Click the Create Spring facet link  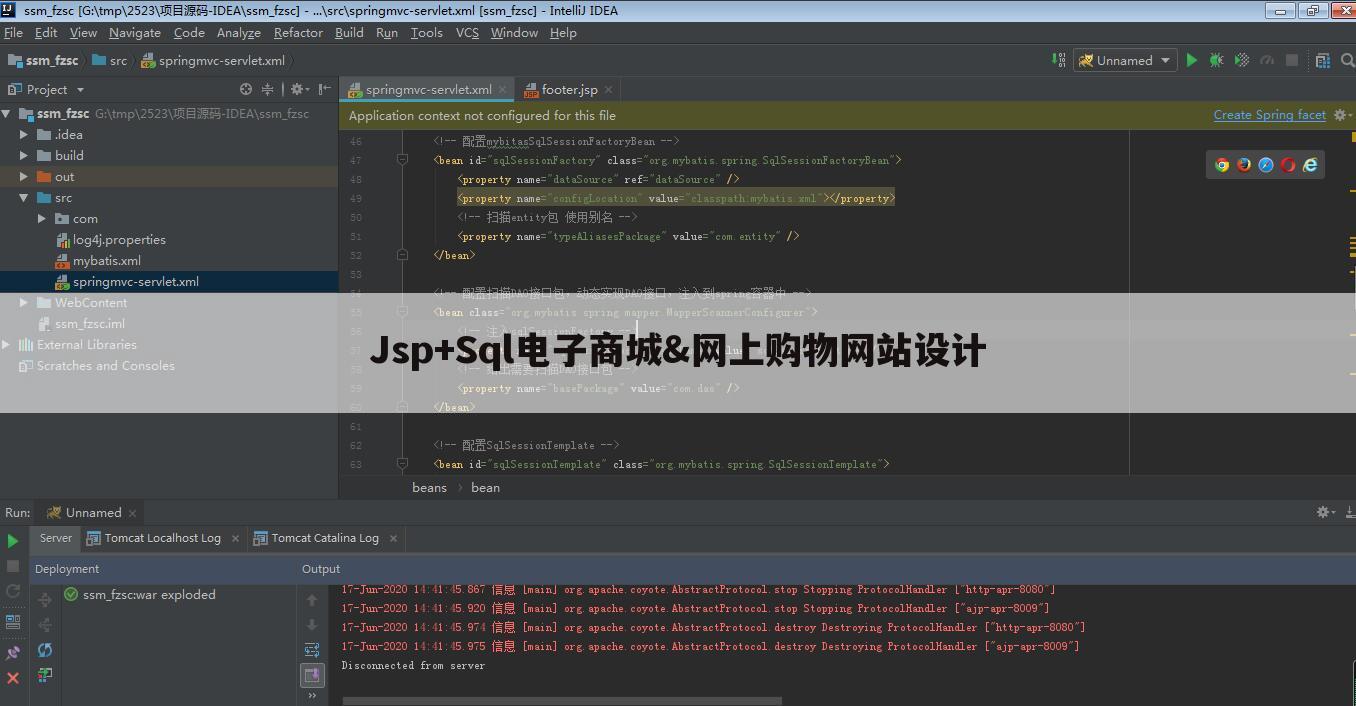1269,115
